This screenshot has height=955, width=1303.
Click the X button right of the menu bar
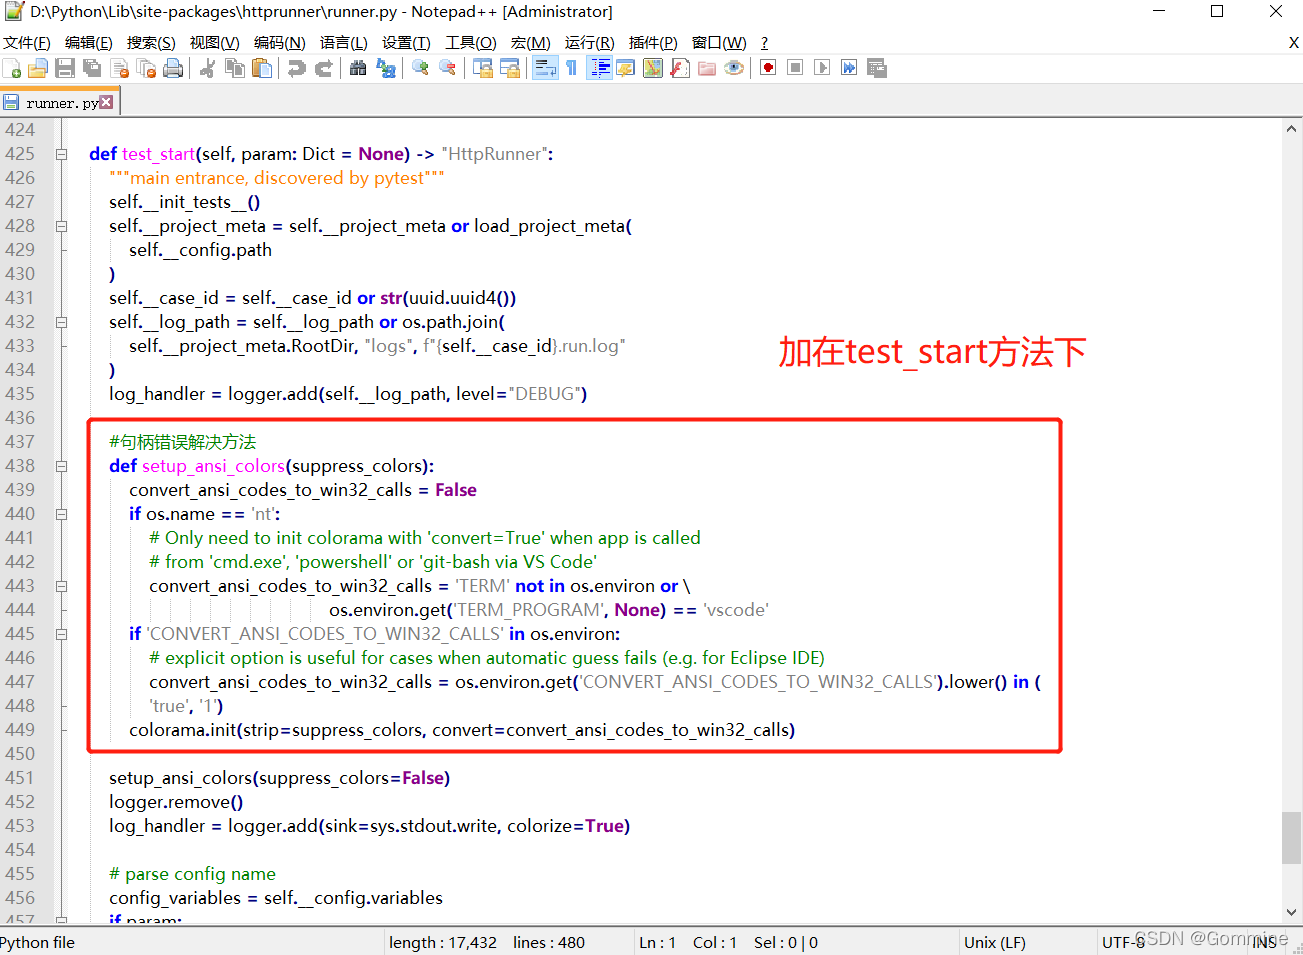1293,43
